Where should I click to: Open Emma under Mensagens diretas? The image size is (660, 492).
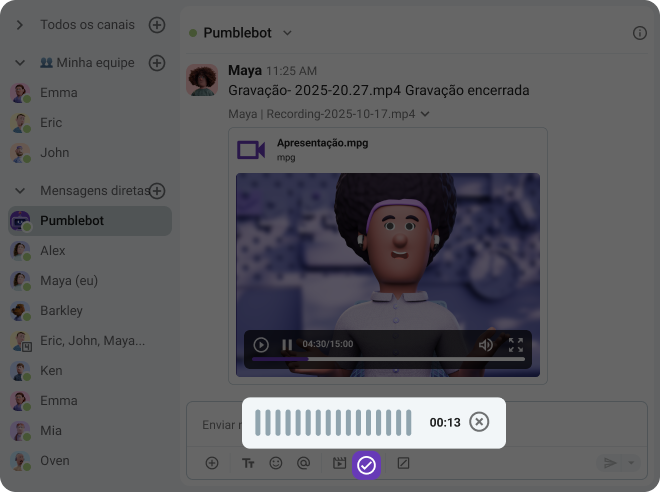pos(90,401)
